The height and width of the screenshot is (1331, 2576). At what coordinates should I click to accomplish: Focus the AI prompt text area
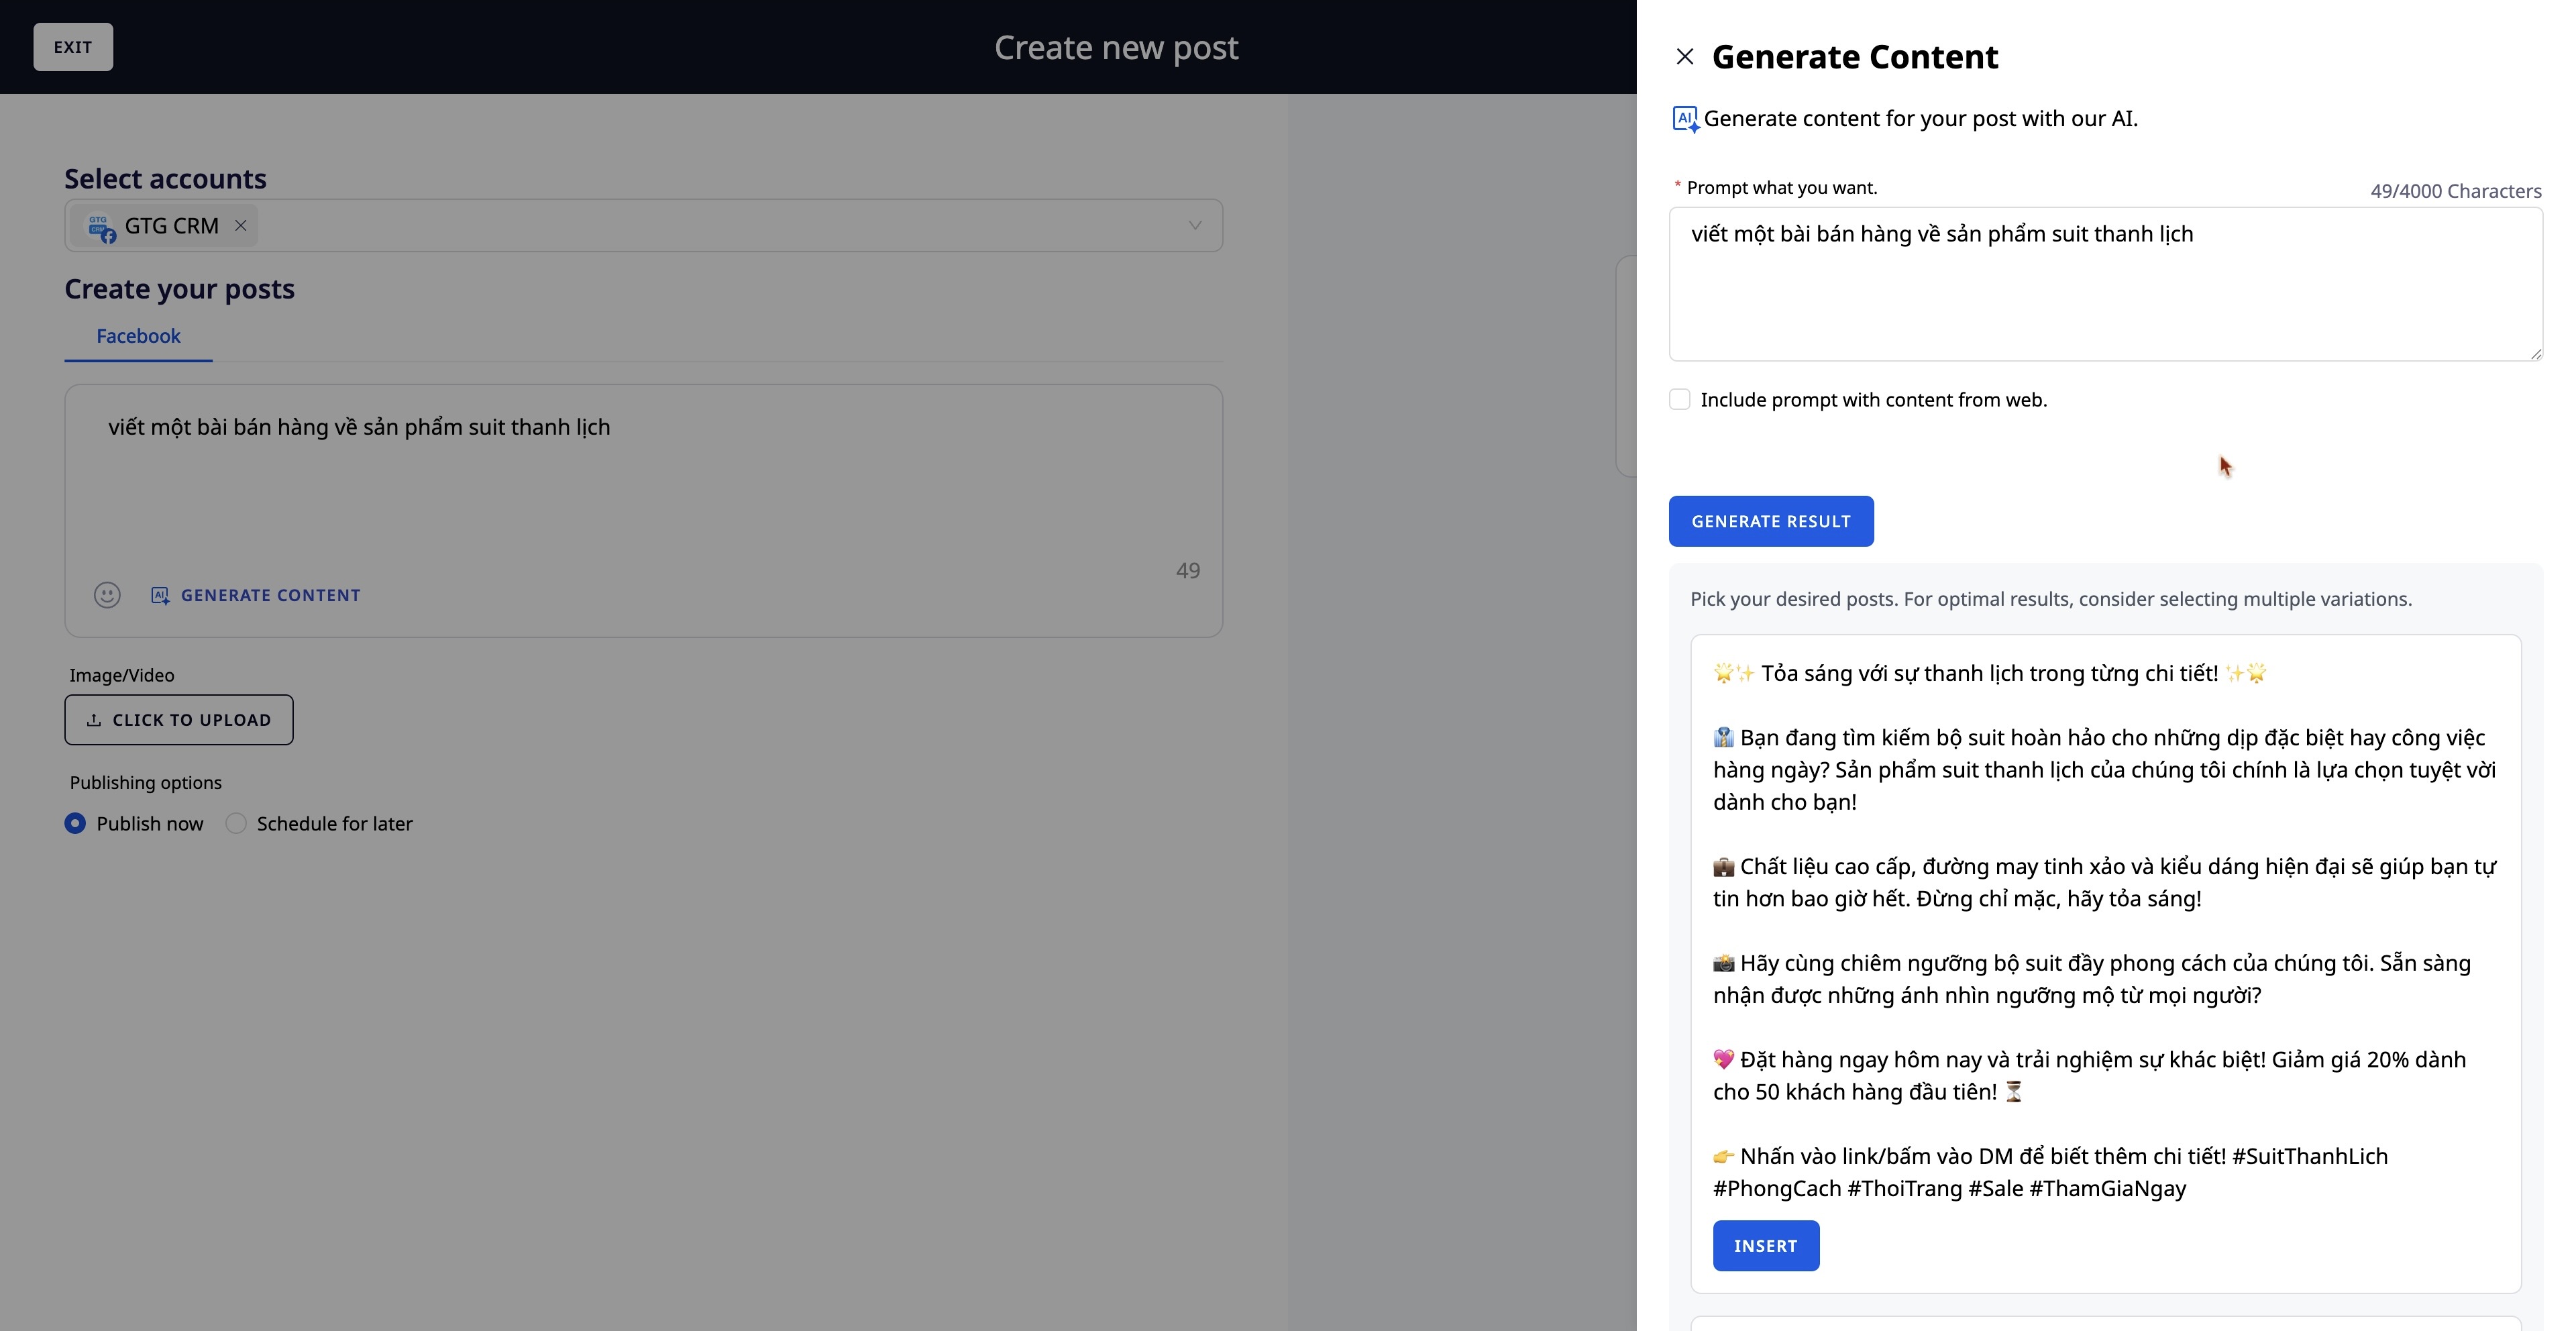2104,285
